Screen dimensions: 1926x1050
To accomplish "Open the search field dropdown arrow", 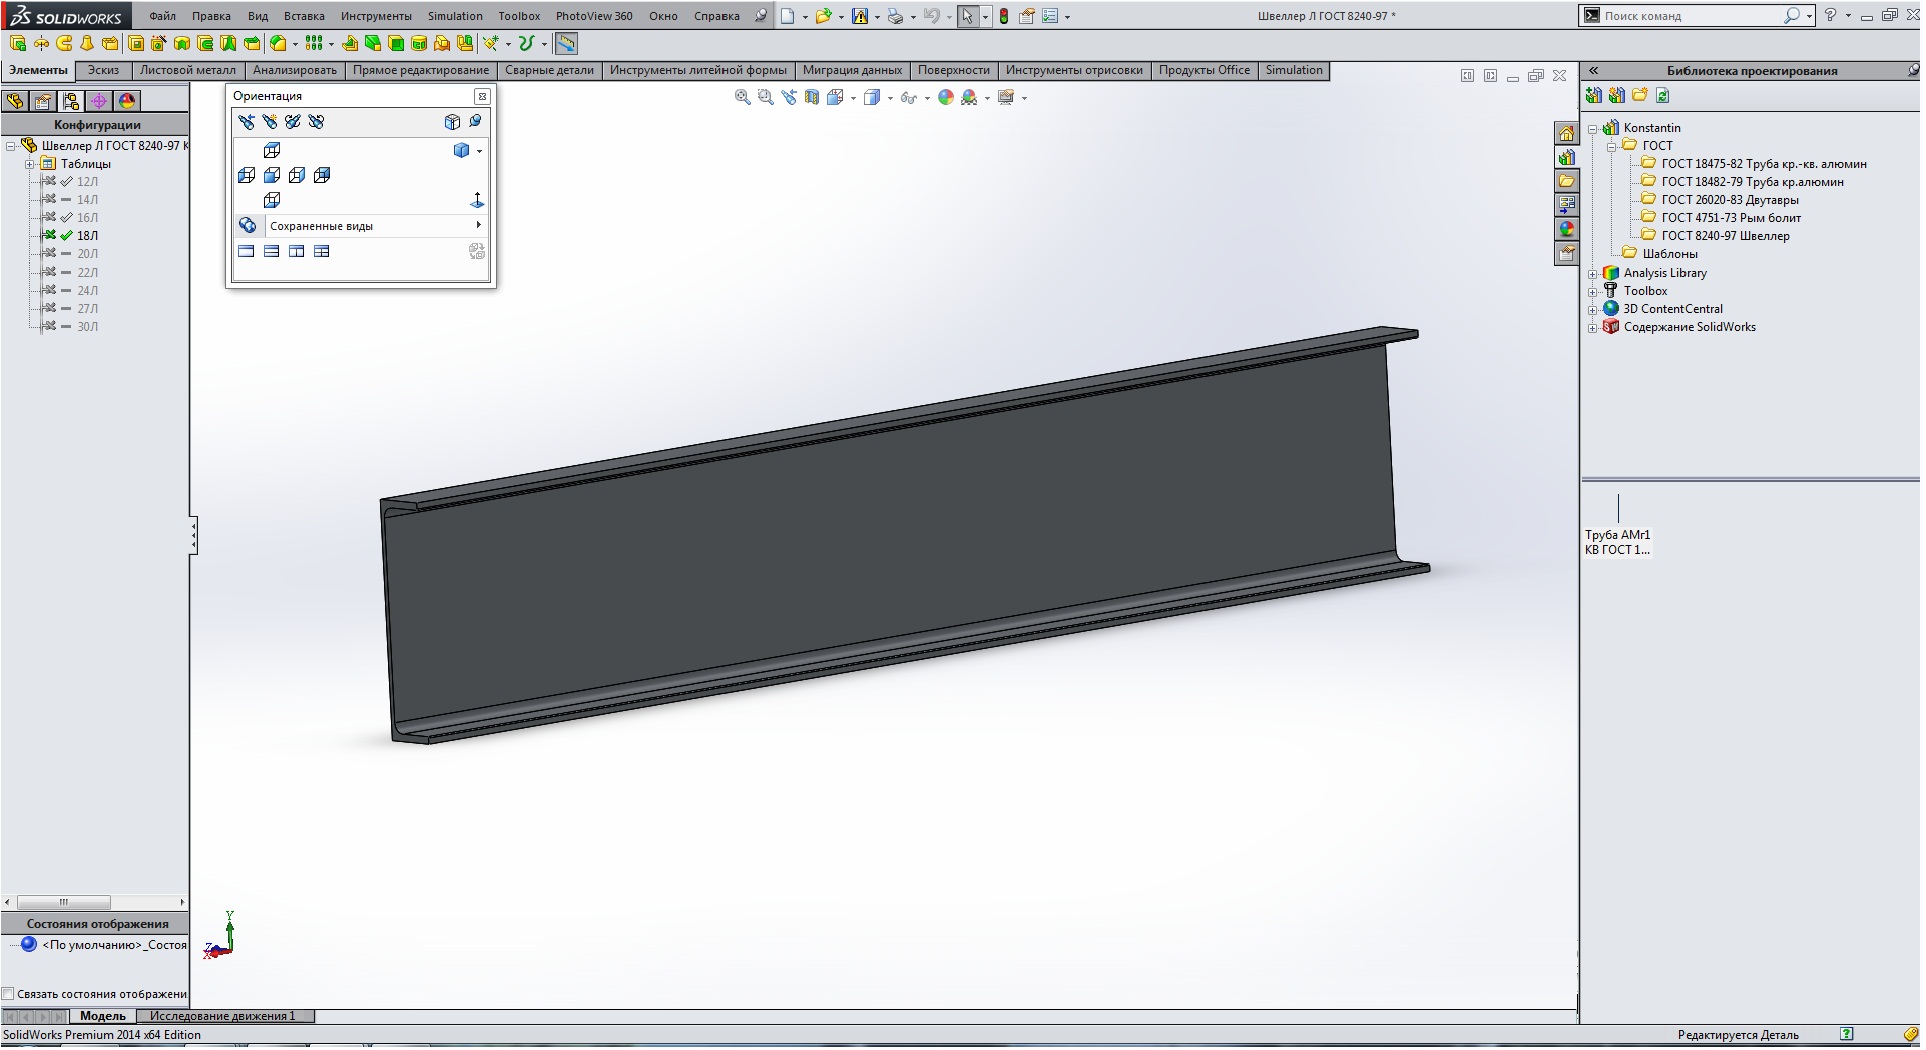I will pyautogui.click(x=1809, y=17).
